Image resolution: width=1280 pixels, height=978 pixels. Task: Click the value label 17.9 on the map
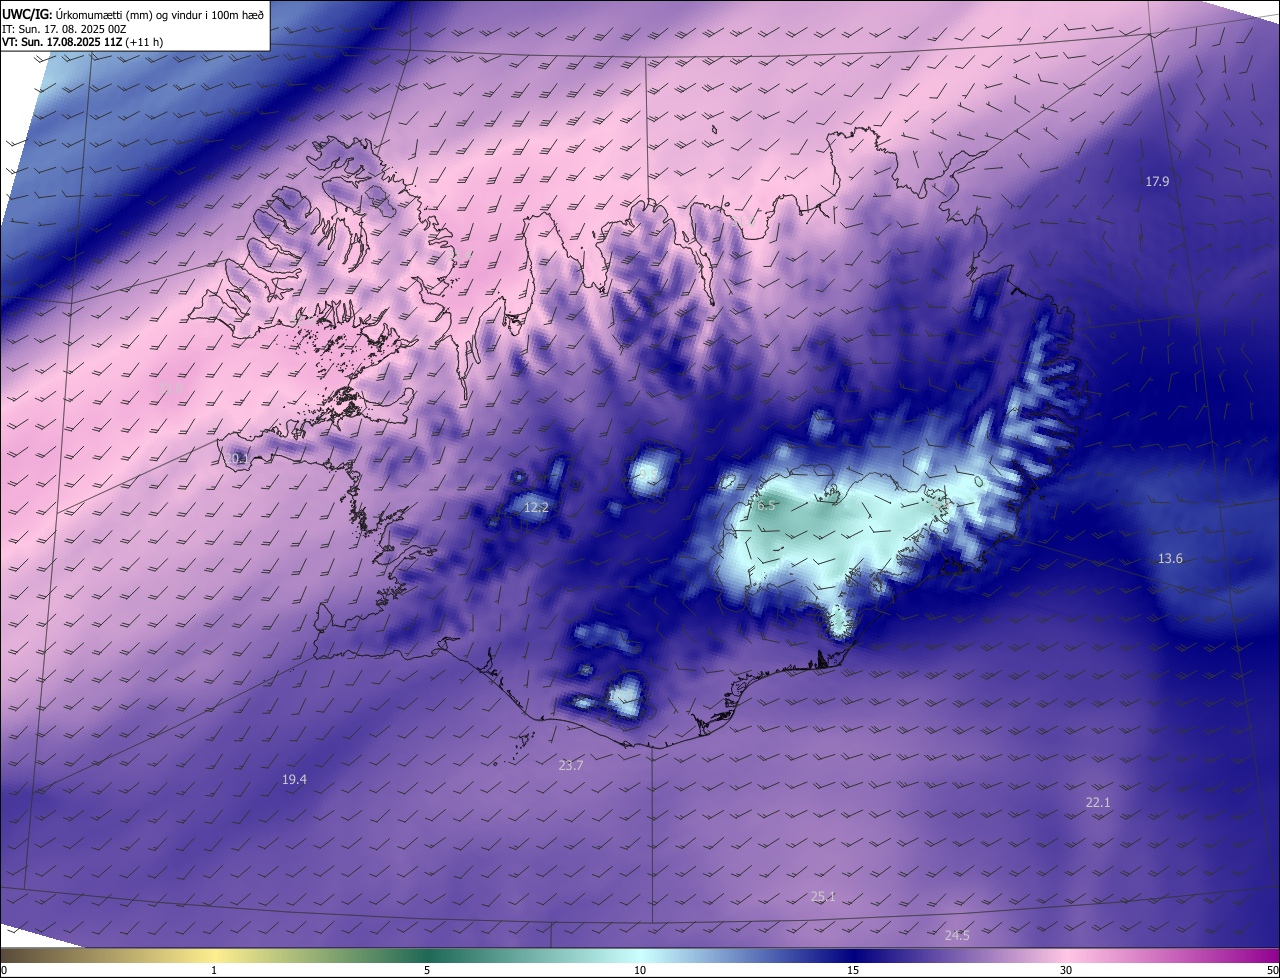pyautogui.click(x=1157, y=181)
